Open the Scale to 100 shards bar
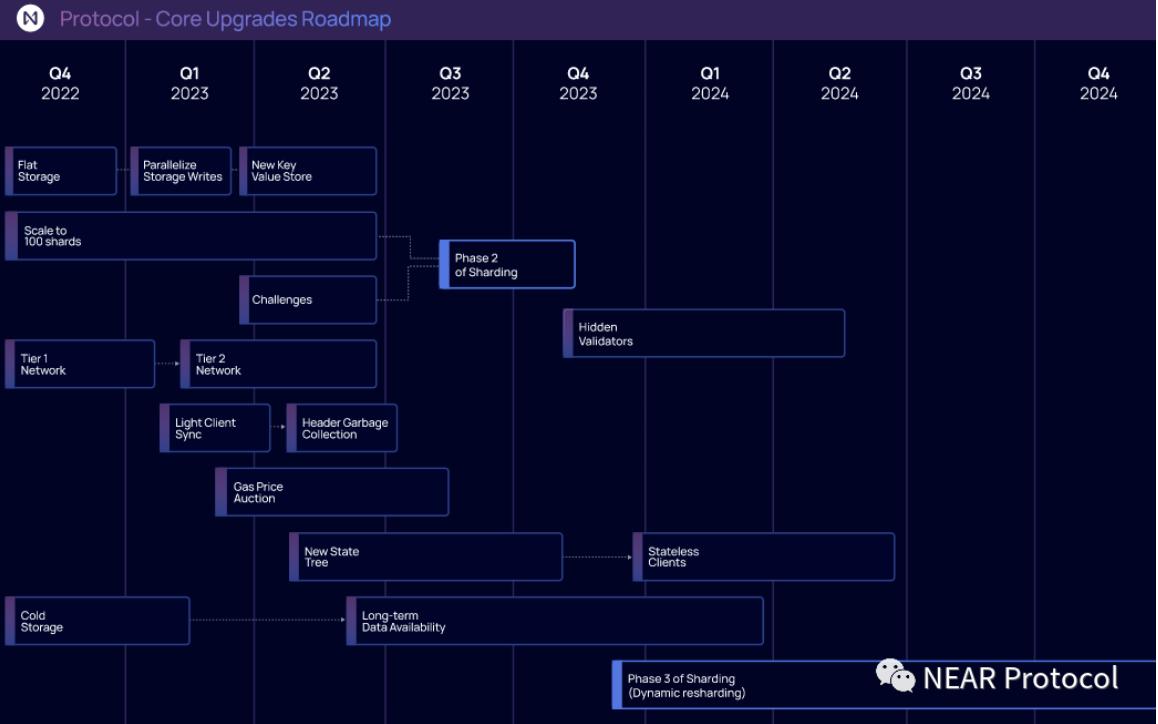 tap(191, 236)
